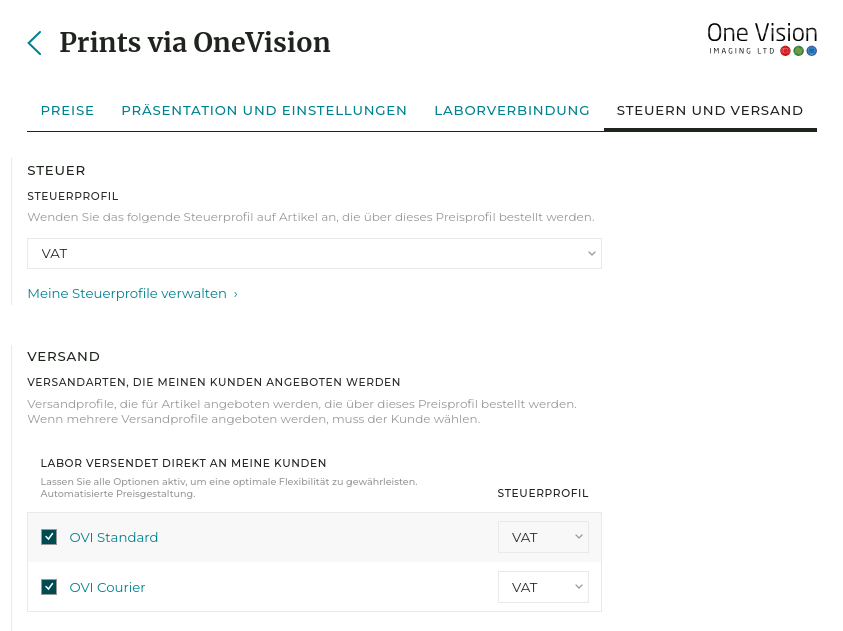Click the One Vision Imaging logo
The height and width of the screenshot is (631, 843).
pos(762,38)
